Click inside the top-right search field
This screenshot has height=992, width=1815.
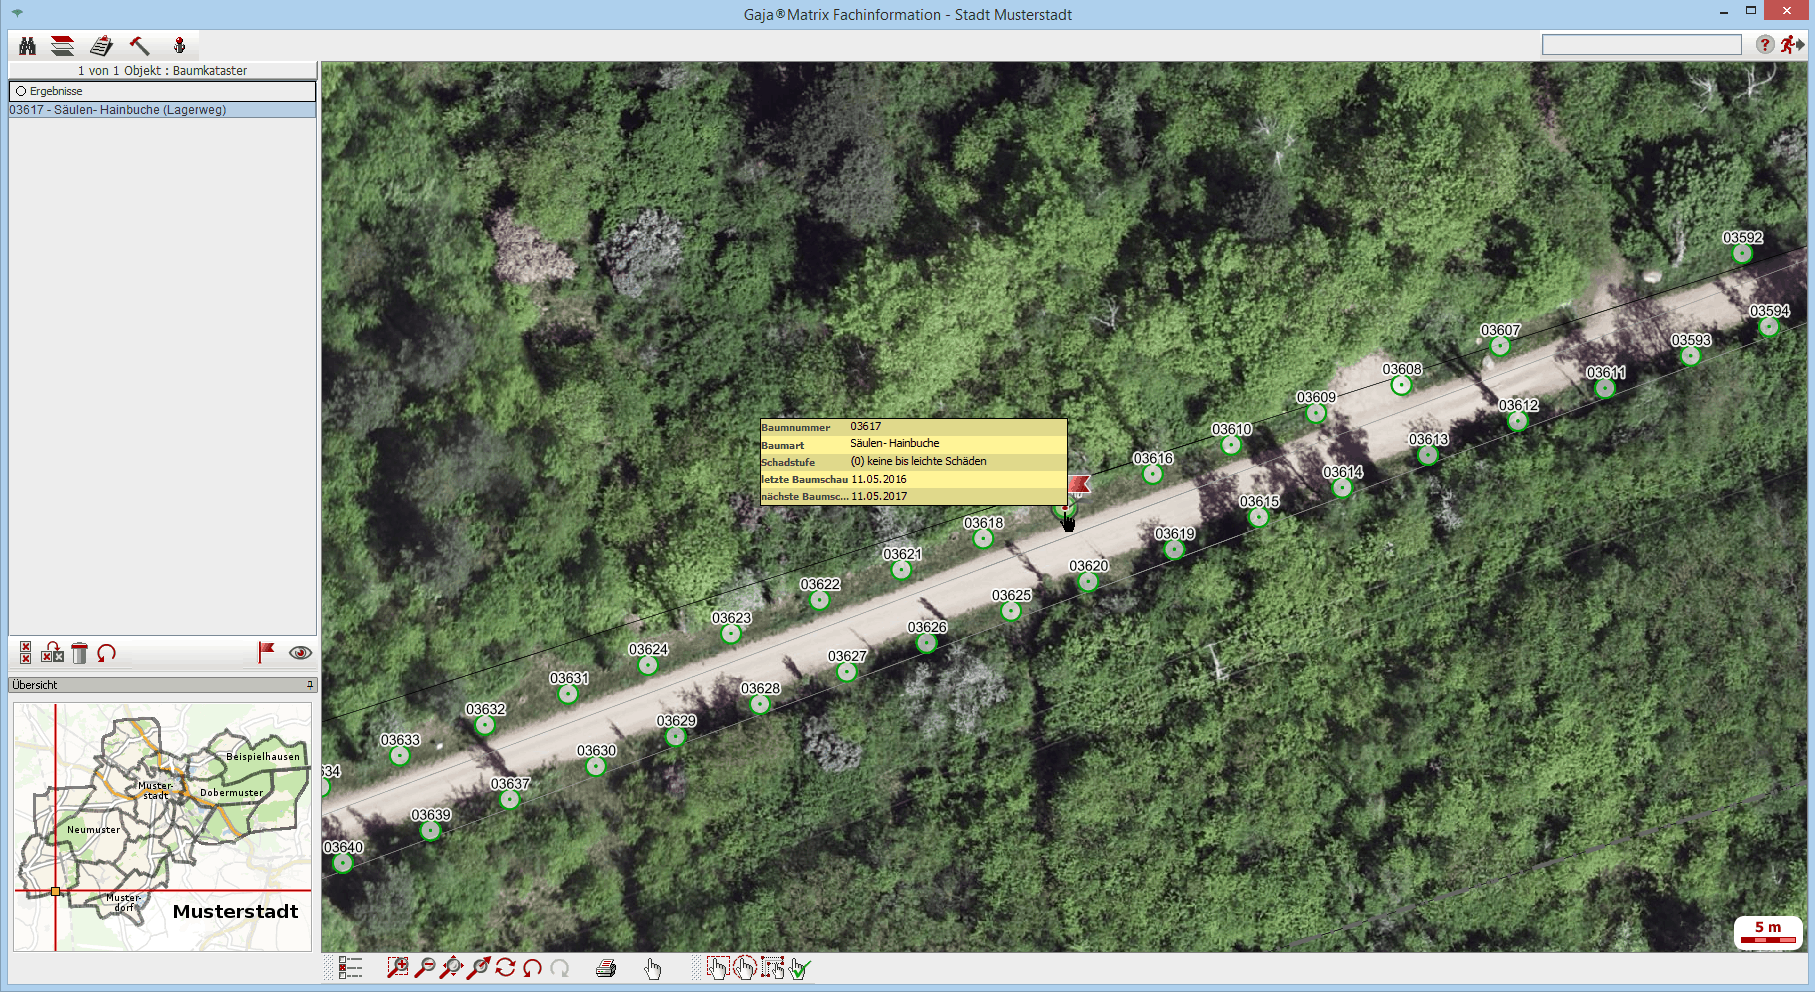[1641, 45]
